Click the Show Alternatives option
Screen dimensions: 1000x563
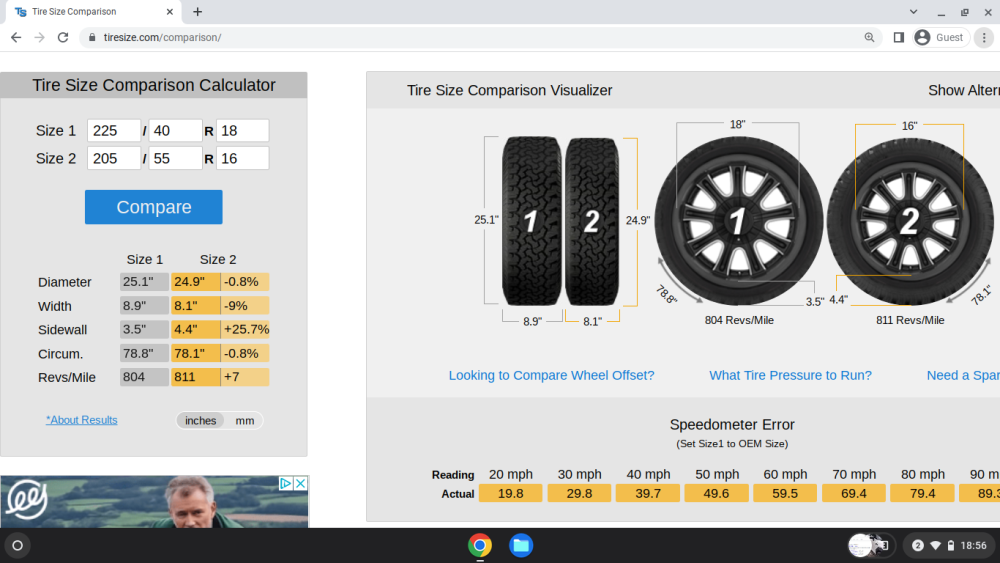[964, 91]
